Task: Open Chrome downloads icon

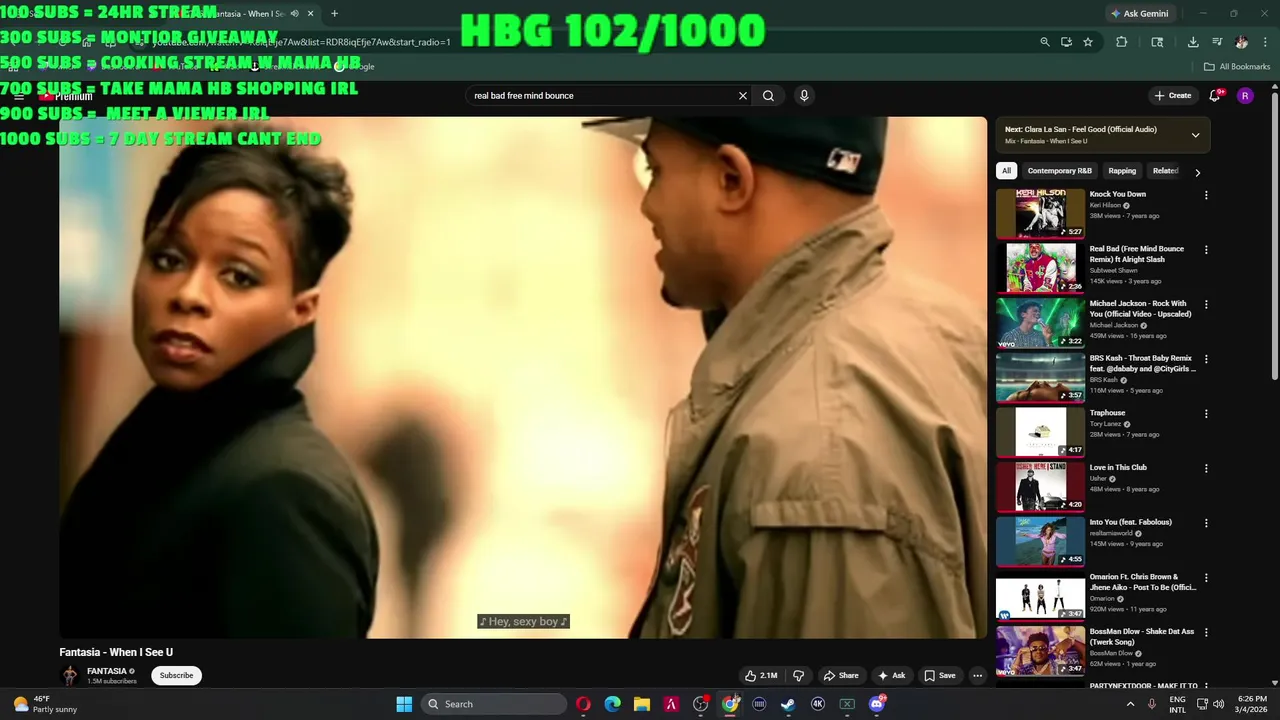Action: [x=1193, y=42]
